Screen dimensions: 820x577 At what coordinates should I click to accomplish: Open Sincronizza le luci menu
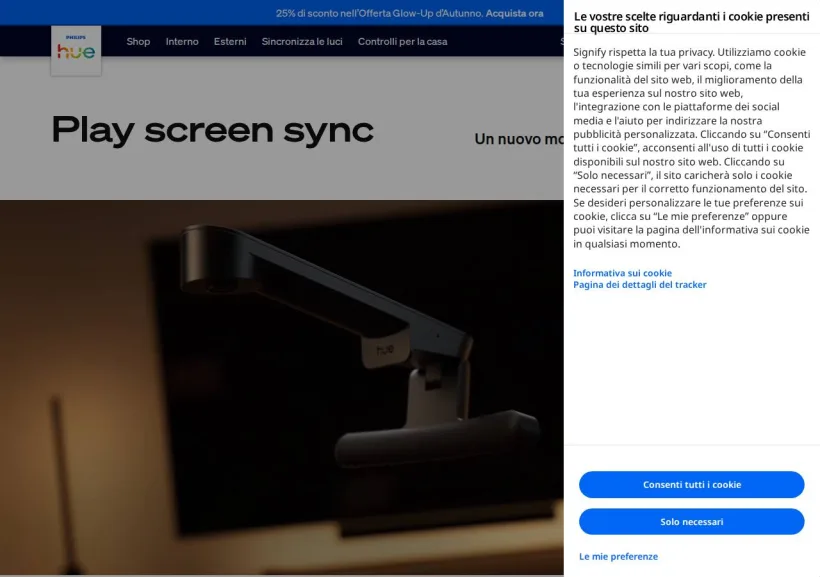tap(302, 41)
